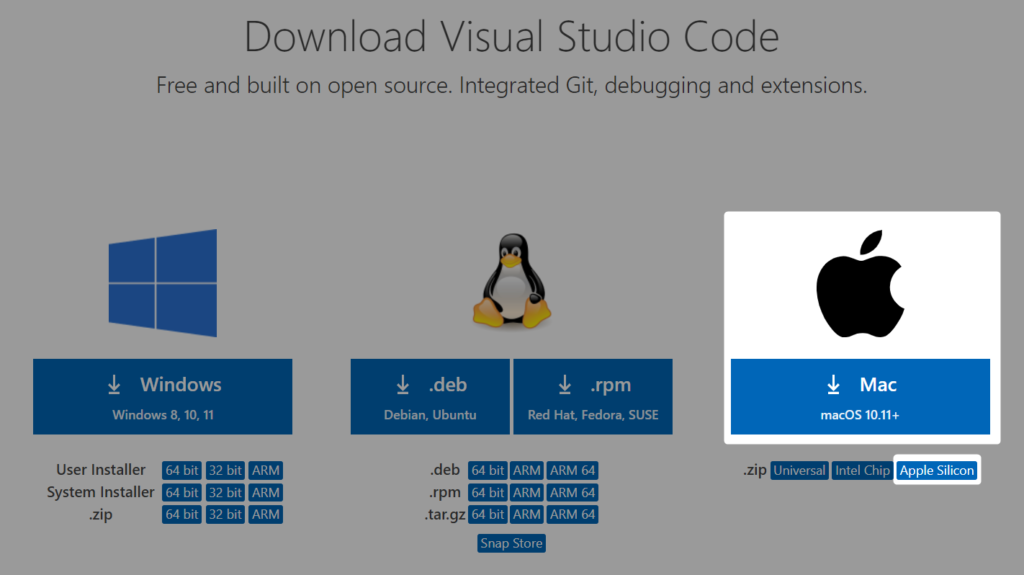
Task: Get Linux .rpm 64 bit
Action: click(x=488, y=493)
